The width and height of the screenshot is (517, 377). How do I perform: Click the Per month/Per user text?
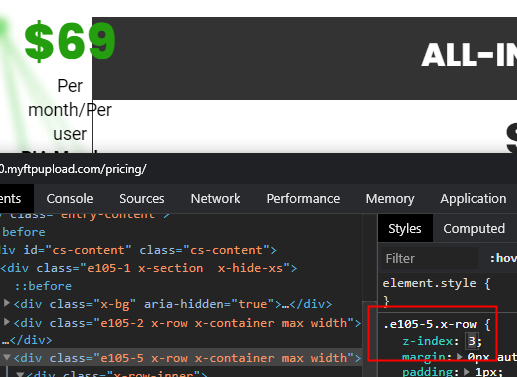70,110
